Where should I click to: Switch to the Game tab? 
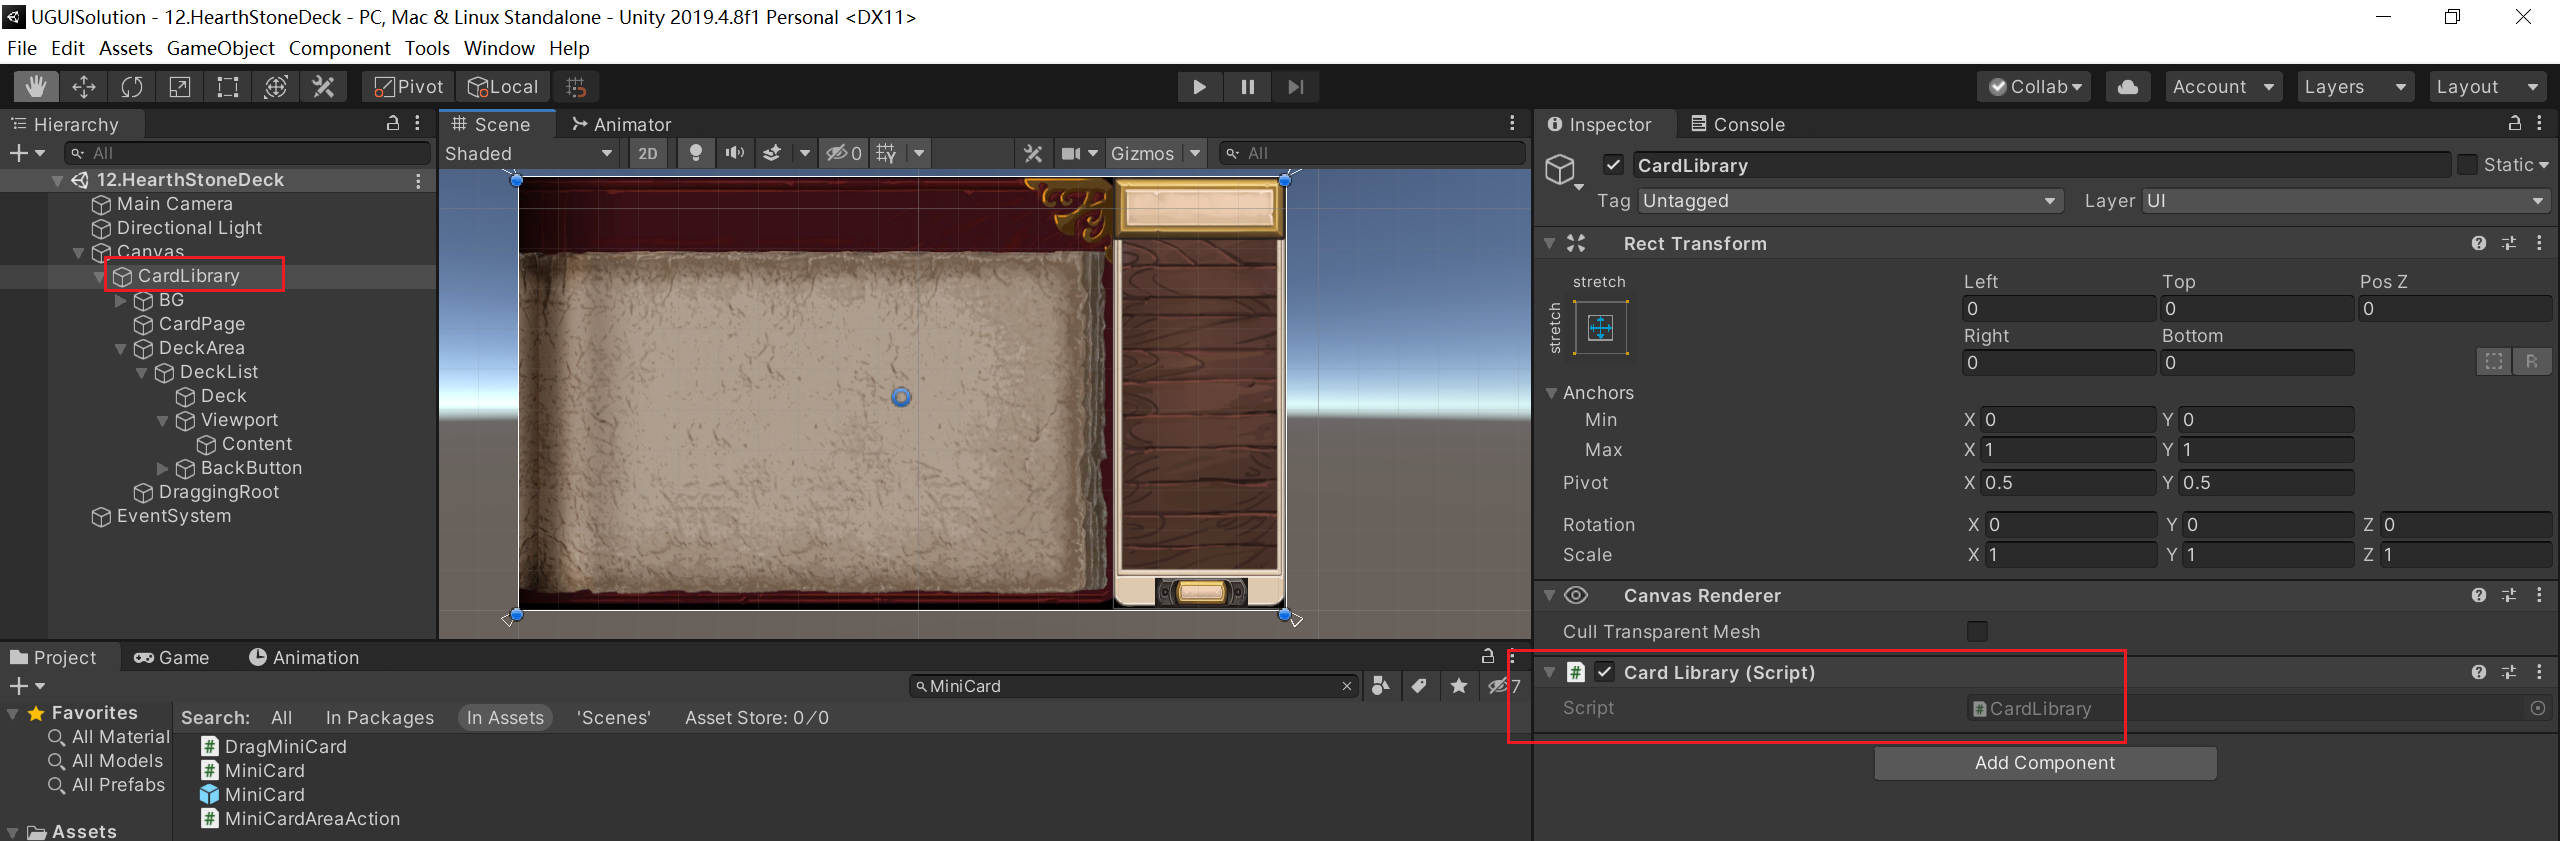pyautogui.click(x=172, y=657)
